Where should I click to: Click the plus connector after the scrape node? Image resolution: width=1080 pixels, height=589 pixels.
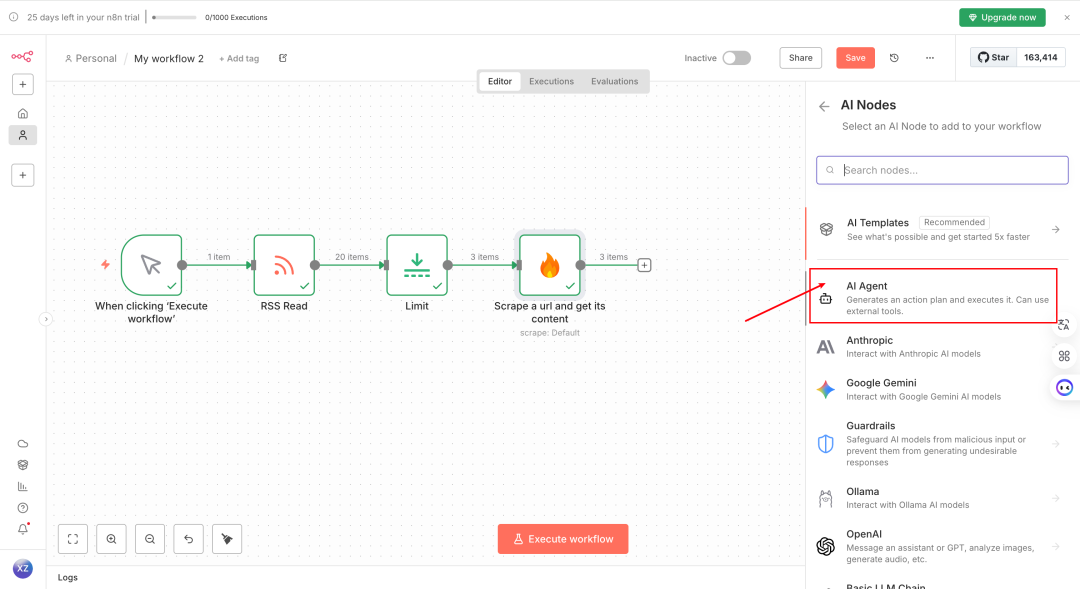644,265
